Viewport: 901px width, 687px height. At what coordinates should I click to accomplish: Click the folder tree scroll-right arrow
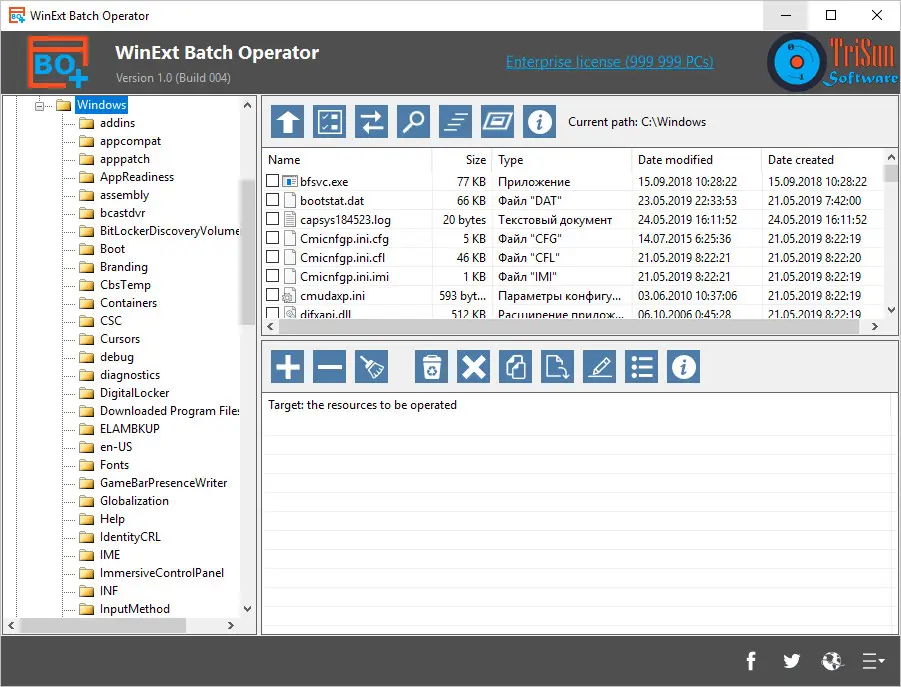click(x=230, y=625)
